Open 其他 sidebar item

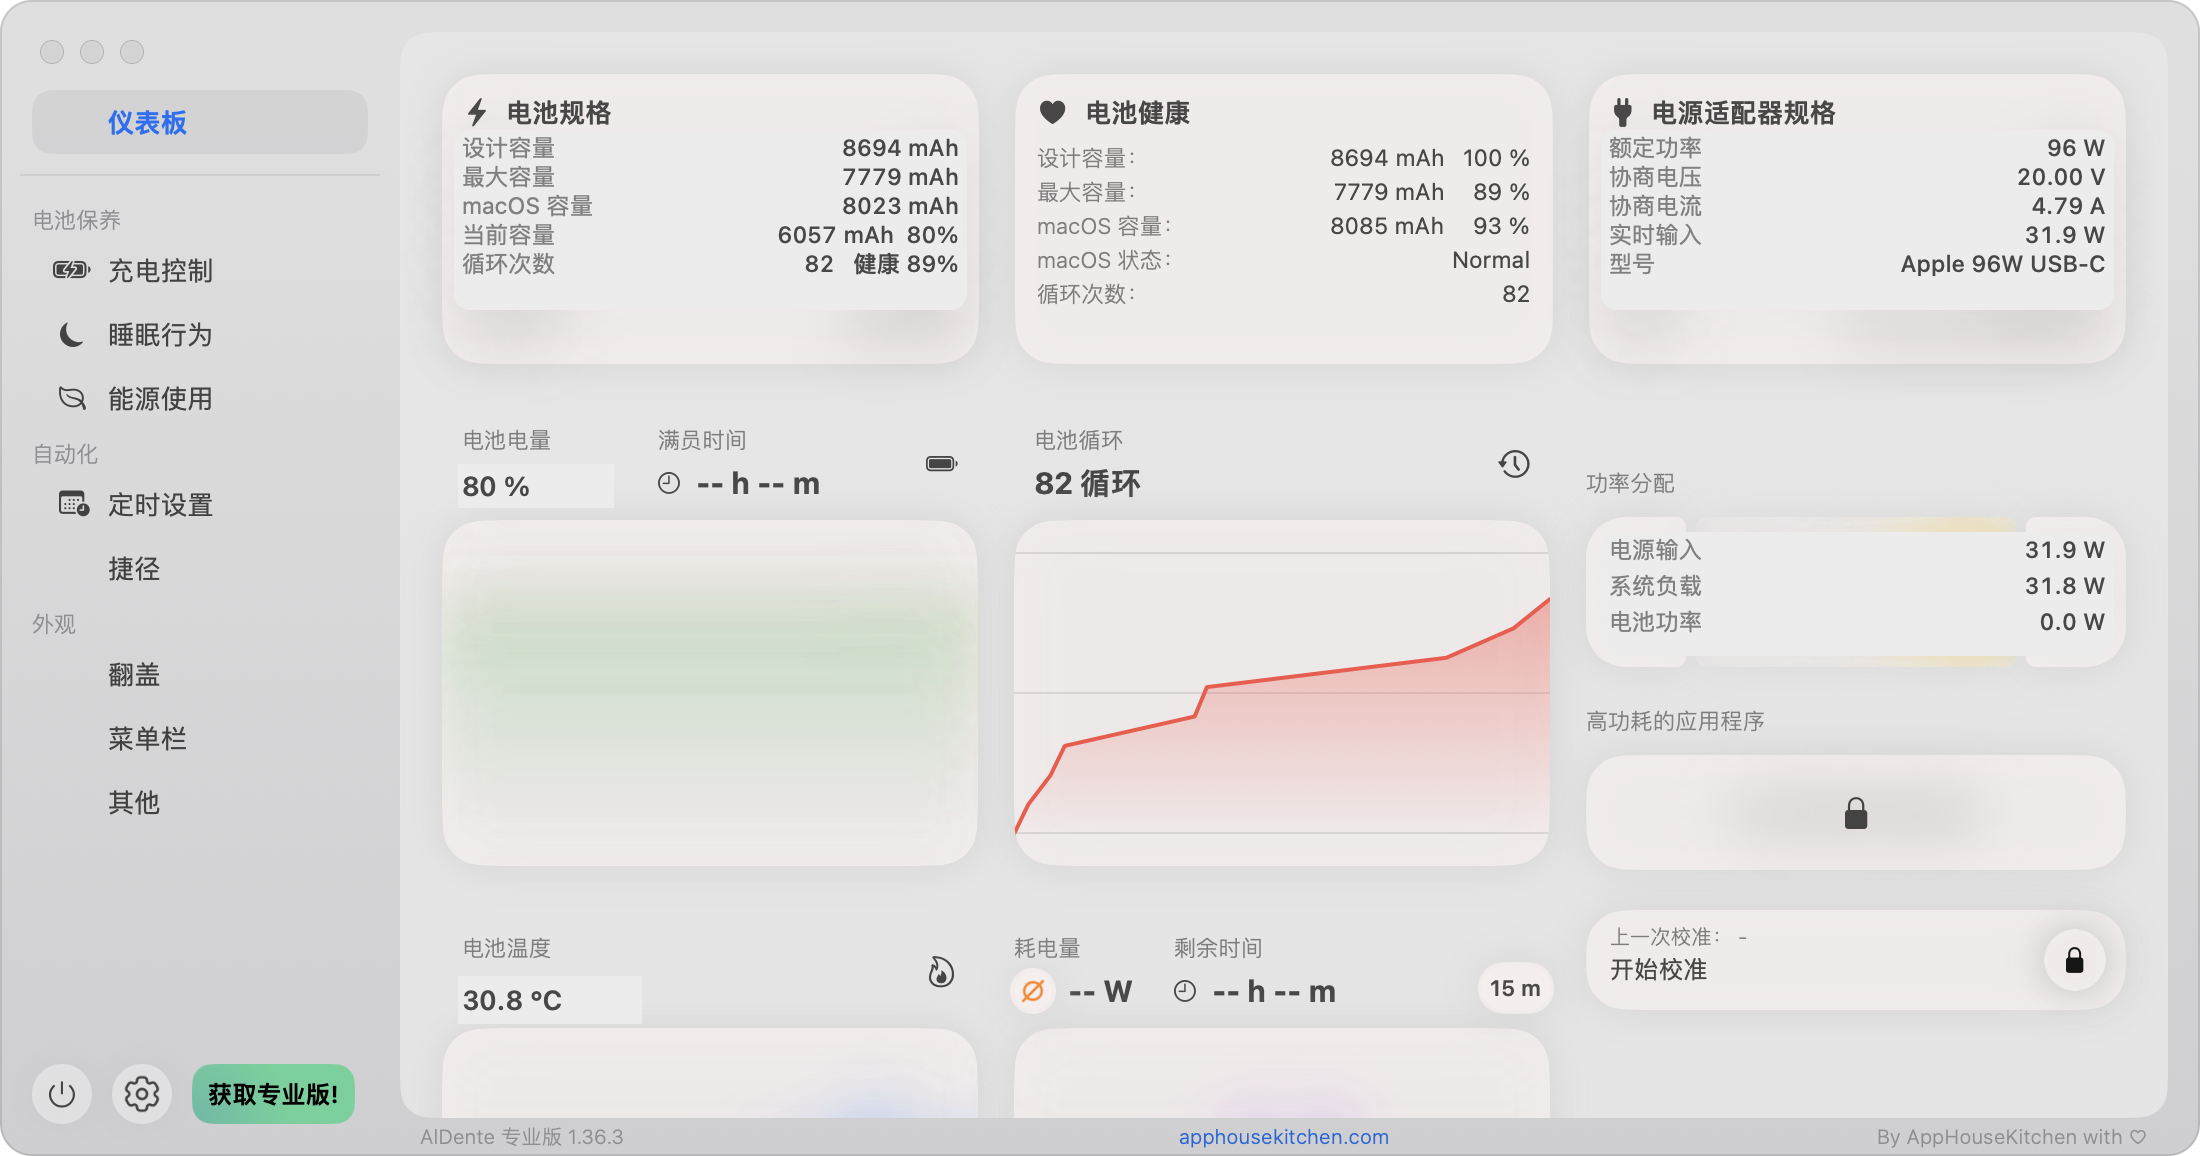click(x=134, y=803)
